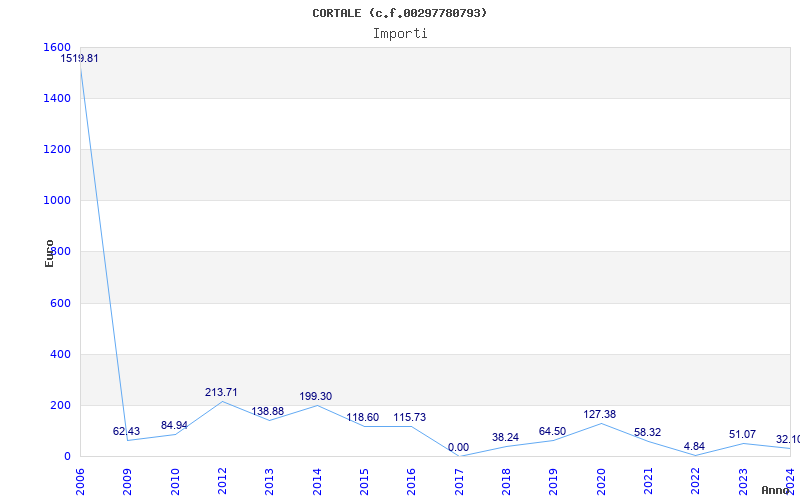Click the Importi subtitle
This screenshot has height=500, width=800.
400,34
